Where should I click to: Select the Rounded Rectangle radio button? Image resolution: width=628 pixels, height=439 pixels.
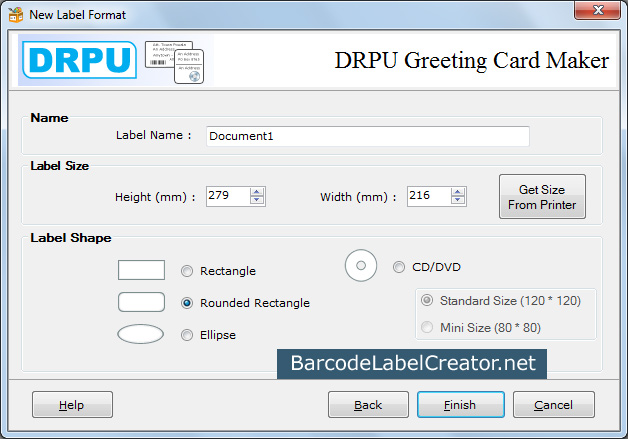click(187, 303)
